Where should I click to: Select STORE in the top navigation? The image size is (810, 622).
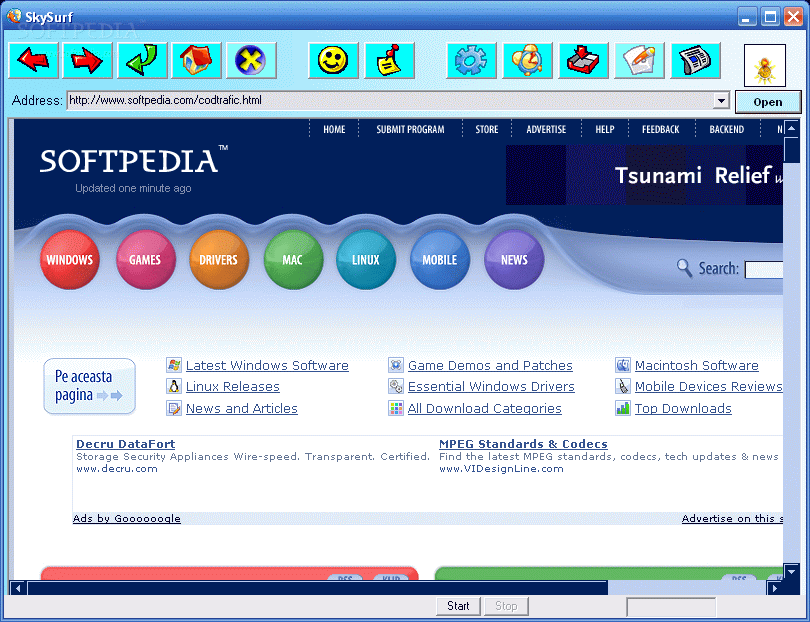click(487, 130)
